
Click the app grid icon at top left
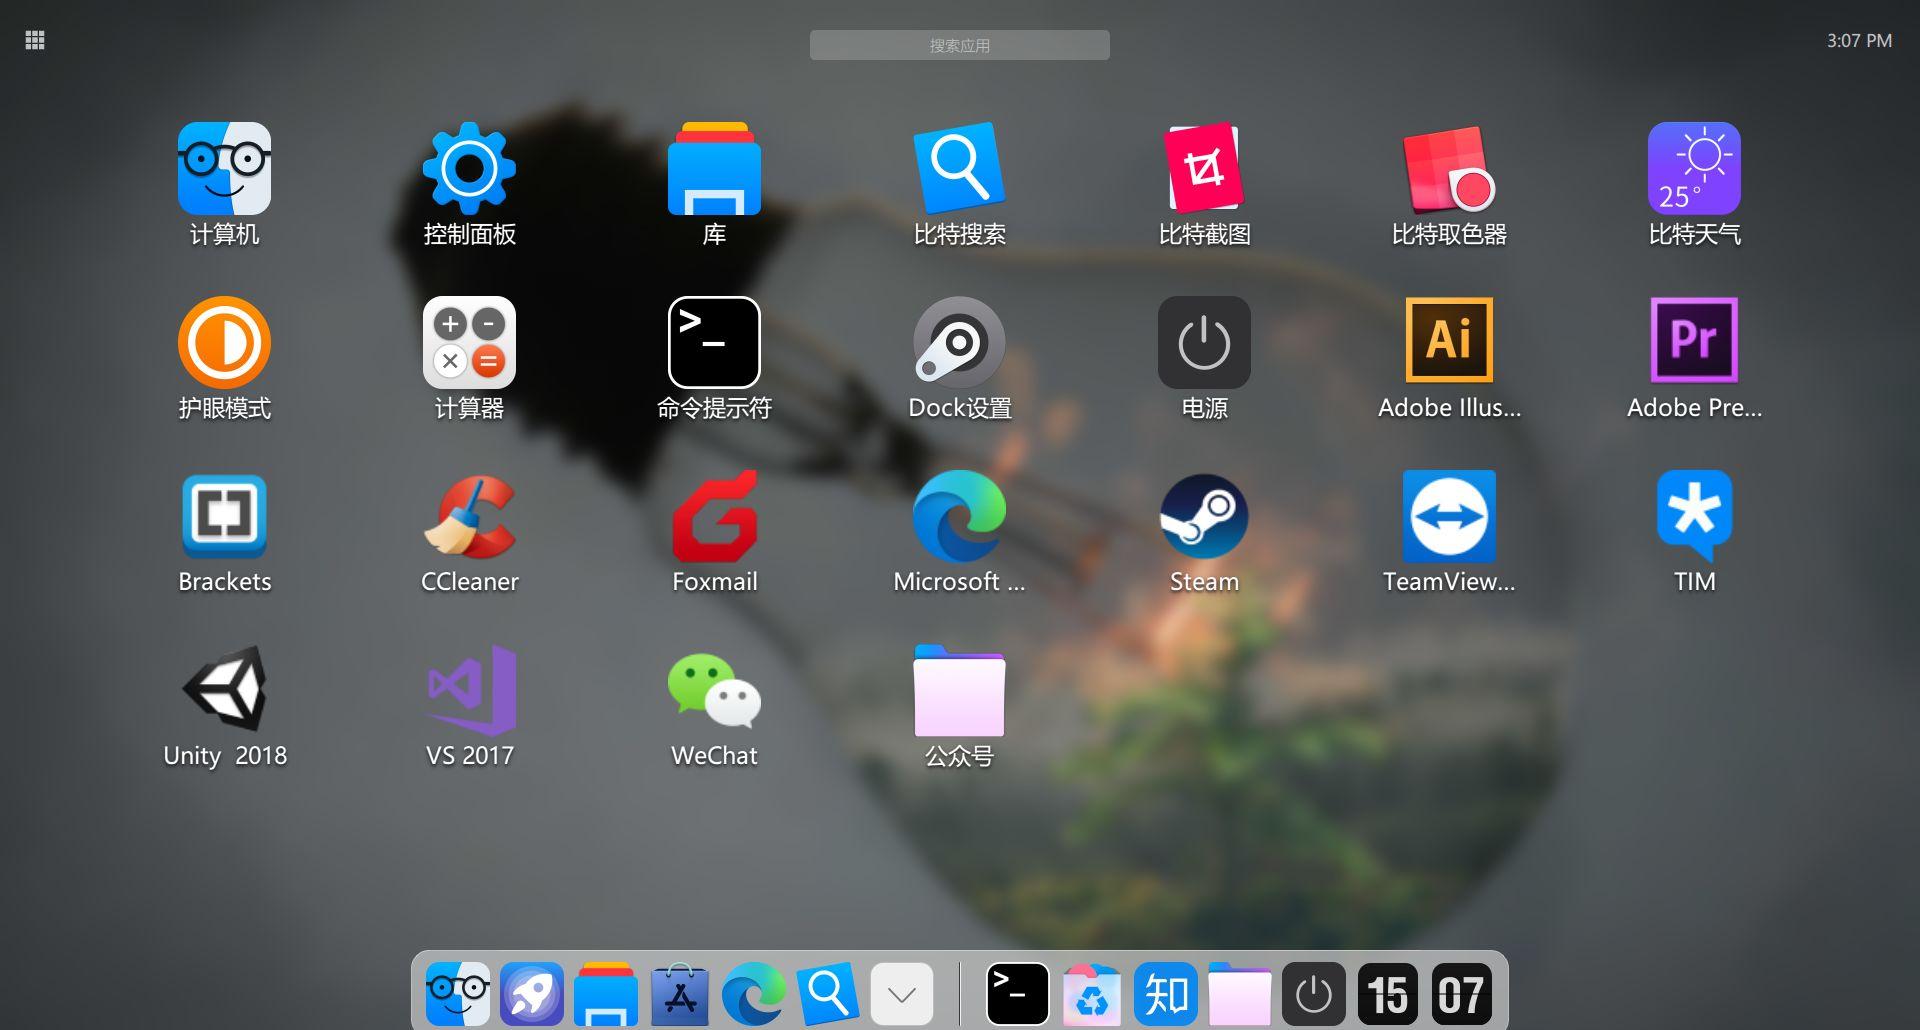(x=34, y=40)
